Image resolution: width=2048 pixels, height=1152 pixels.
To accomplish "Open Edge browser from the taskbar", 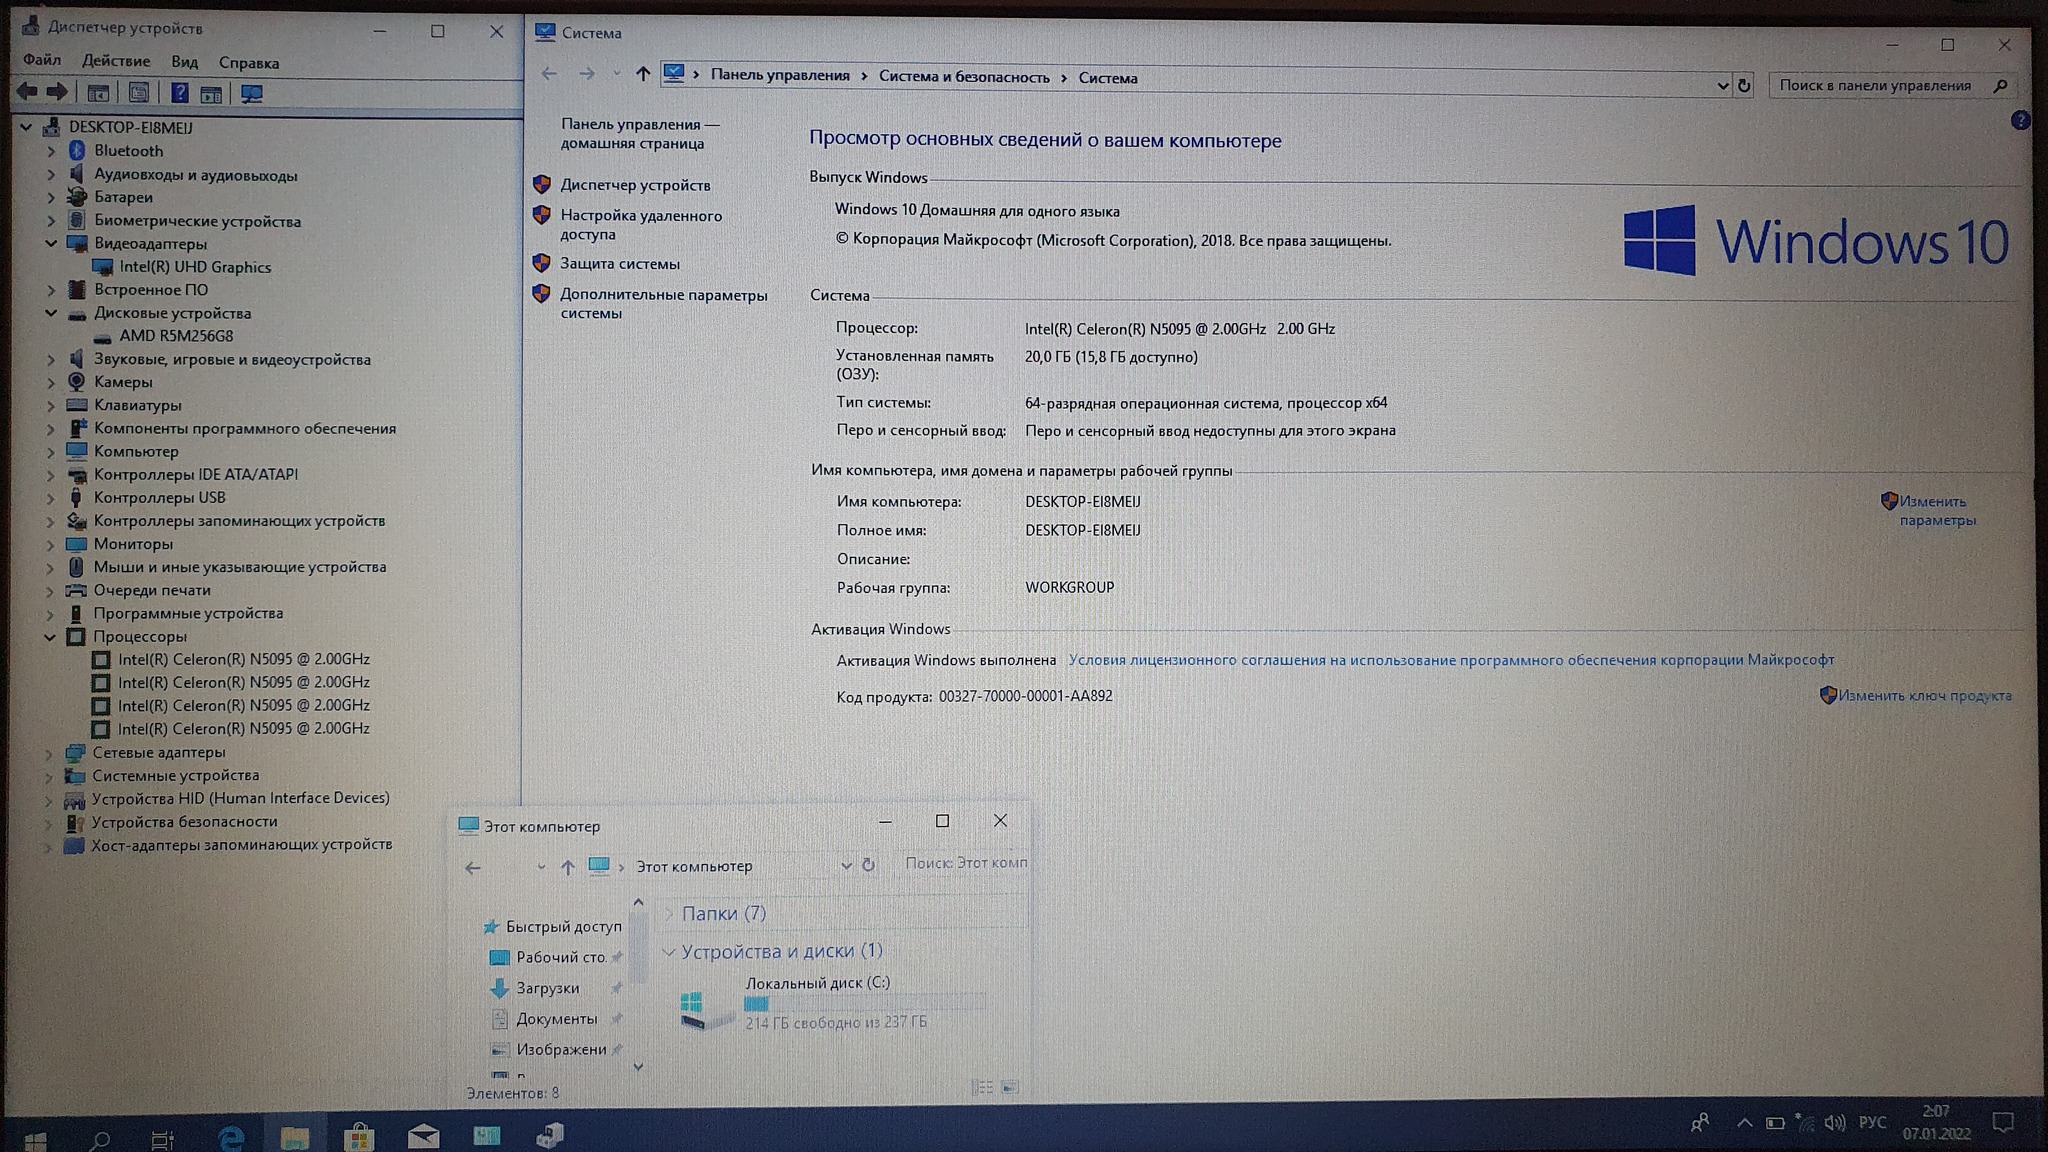I will (x=231, y=1136).
